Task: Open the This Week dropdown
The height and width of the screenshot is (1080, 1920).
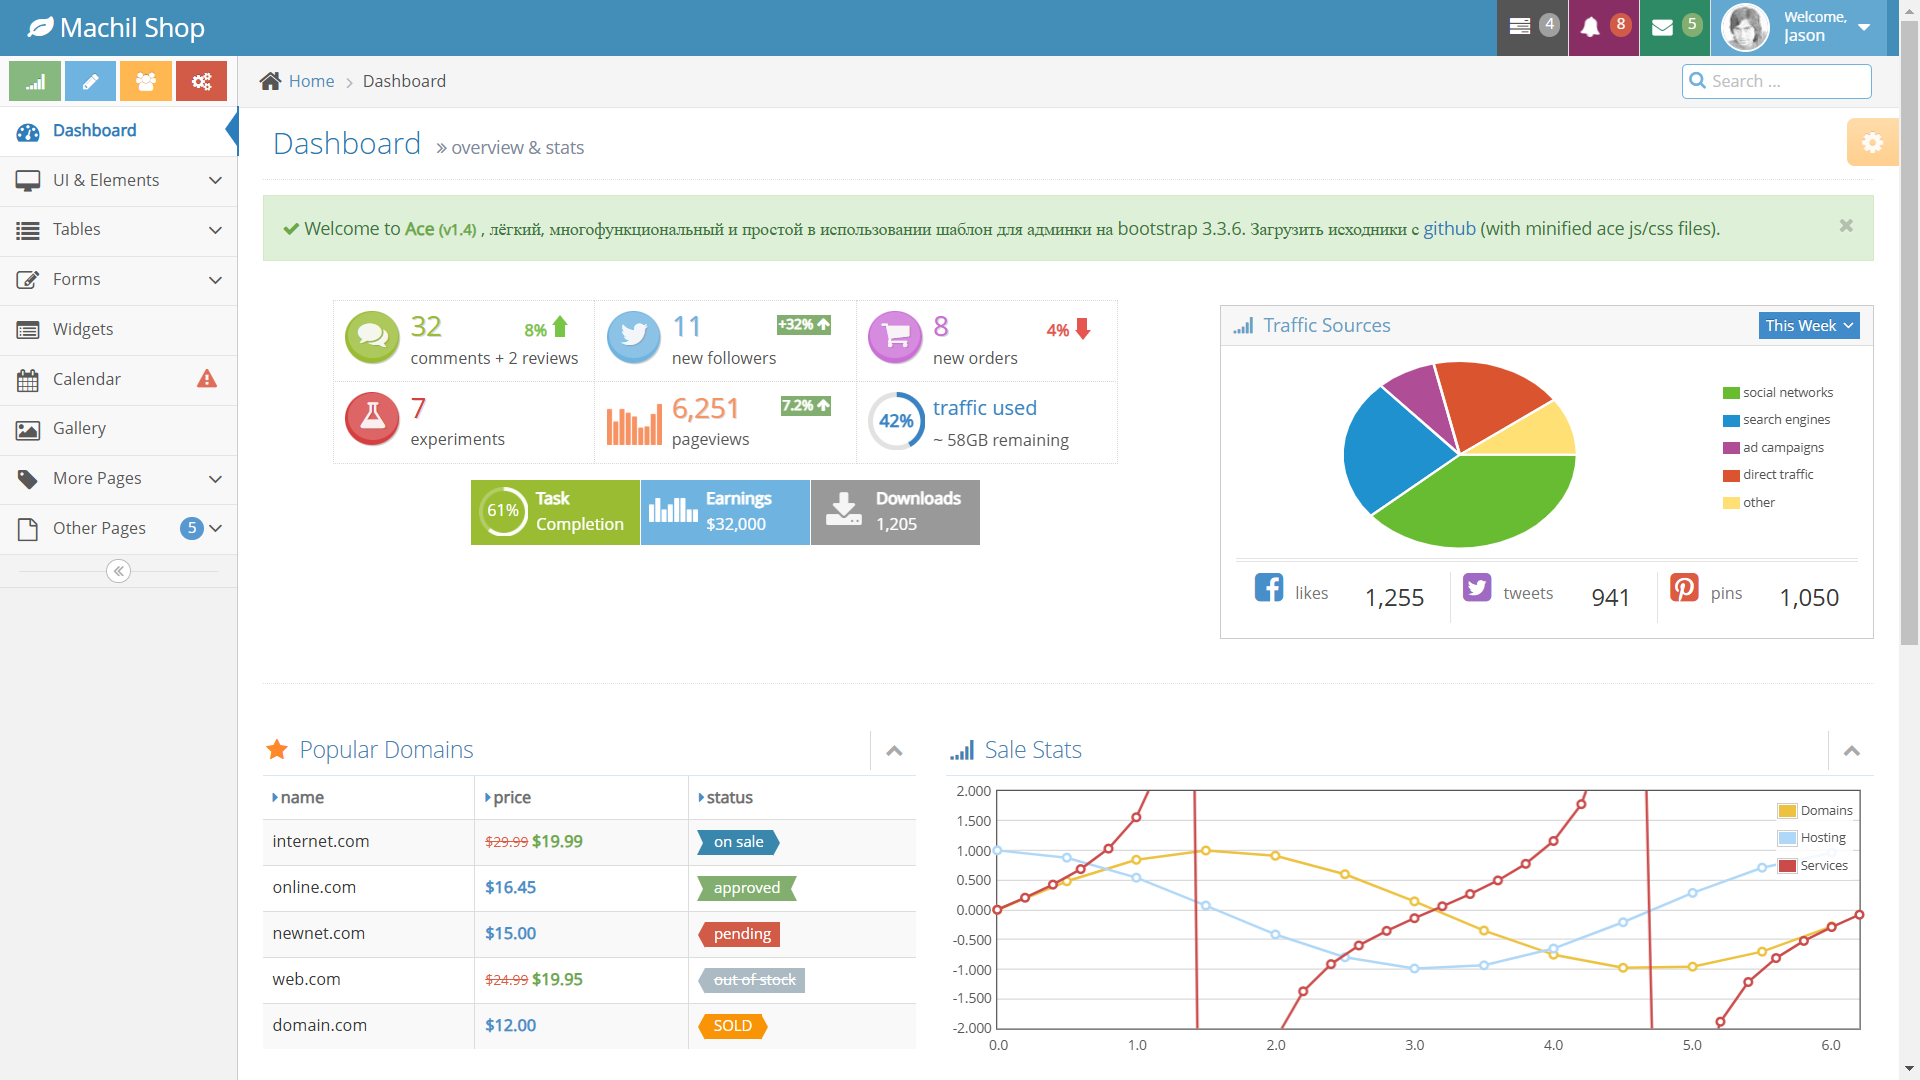Action: coord(1809,326)
